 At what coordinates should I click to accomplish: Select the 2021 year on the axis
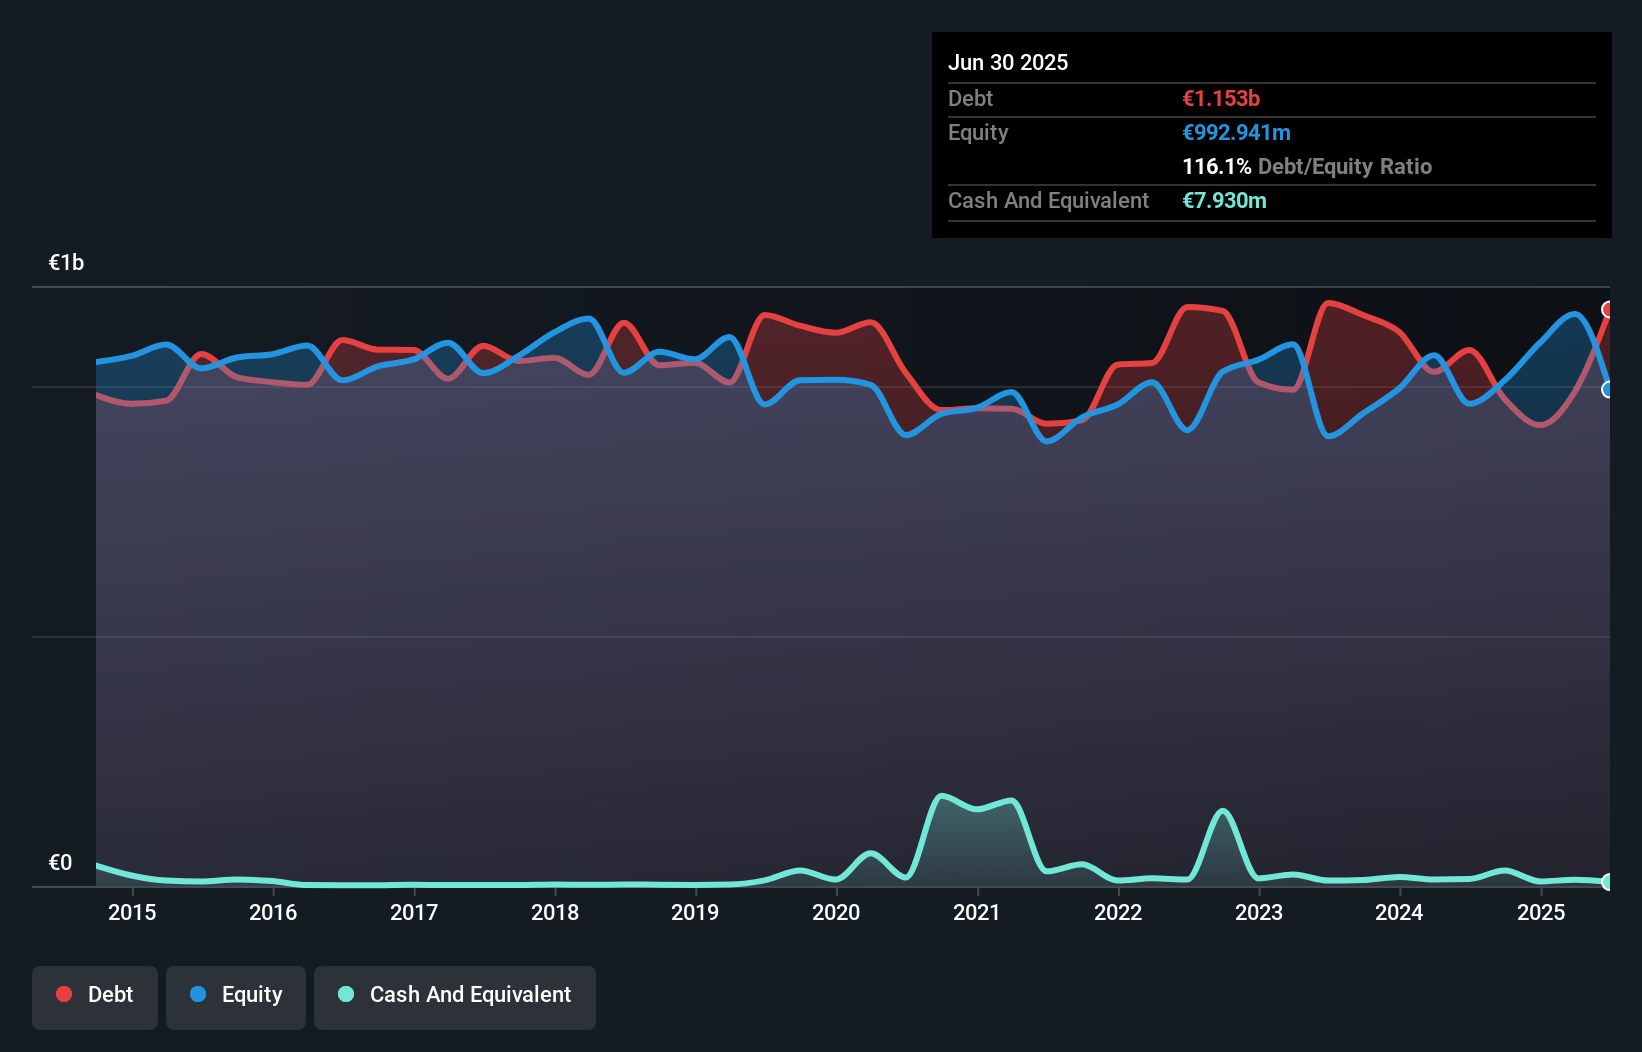(977, 912)
